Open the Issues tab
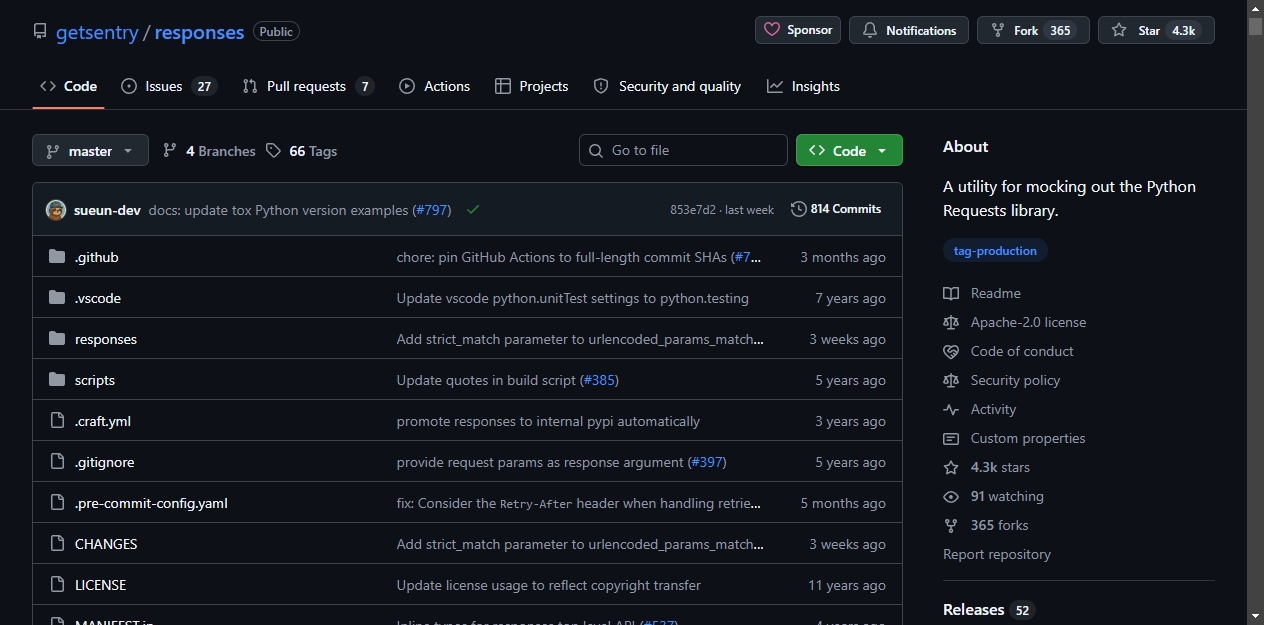Screen dimensions: 1264x625 click(x=168, y=86)
